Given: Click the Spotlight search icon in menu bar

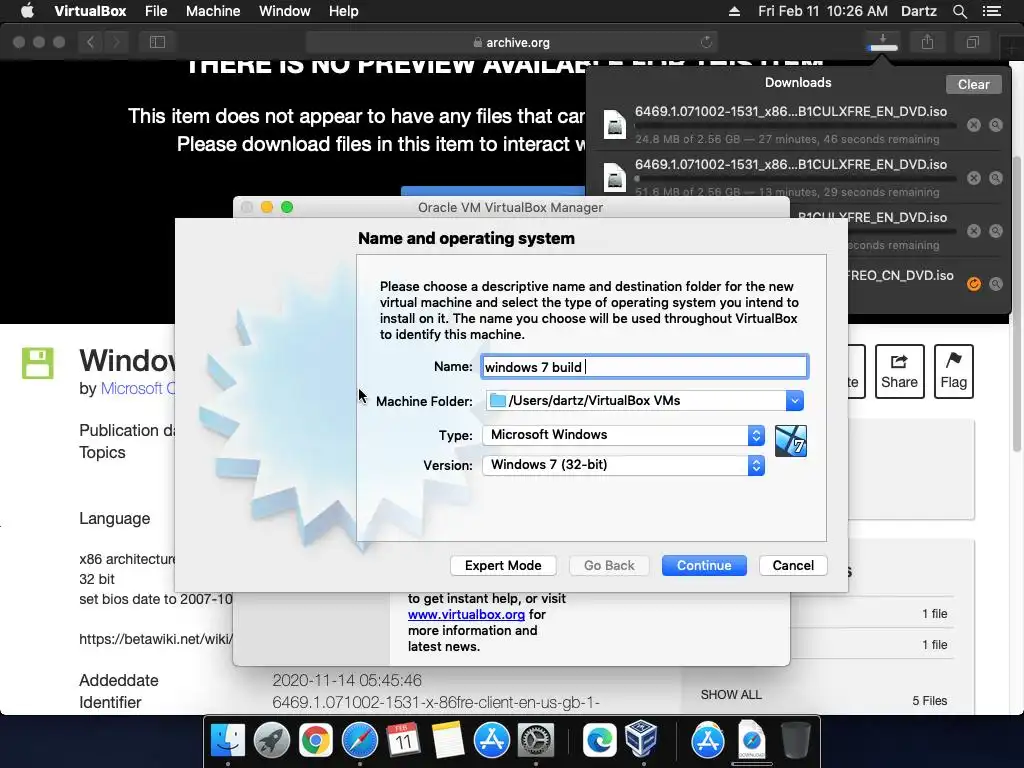Looking at the screenshot, I should [x=959, y=11].
